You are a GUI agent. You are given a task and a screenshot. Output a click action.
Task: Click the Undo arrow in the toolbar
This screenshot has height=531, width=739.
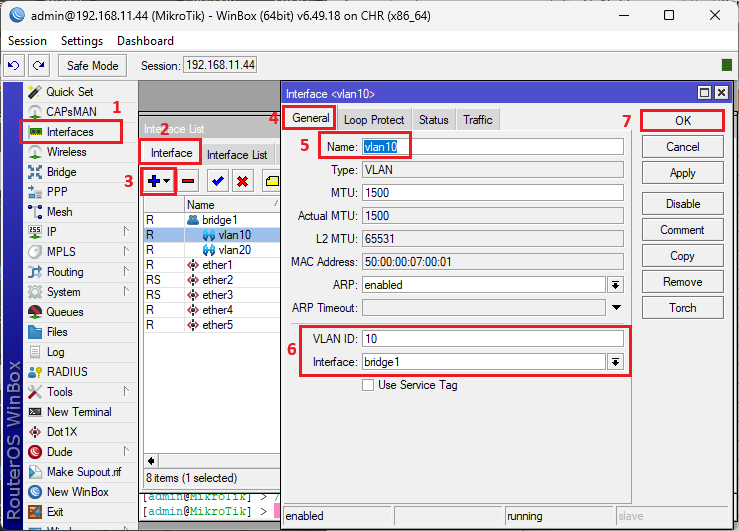pyautogui.click(x=13, y=65)
